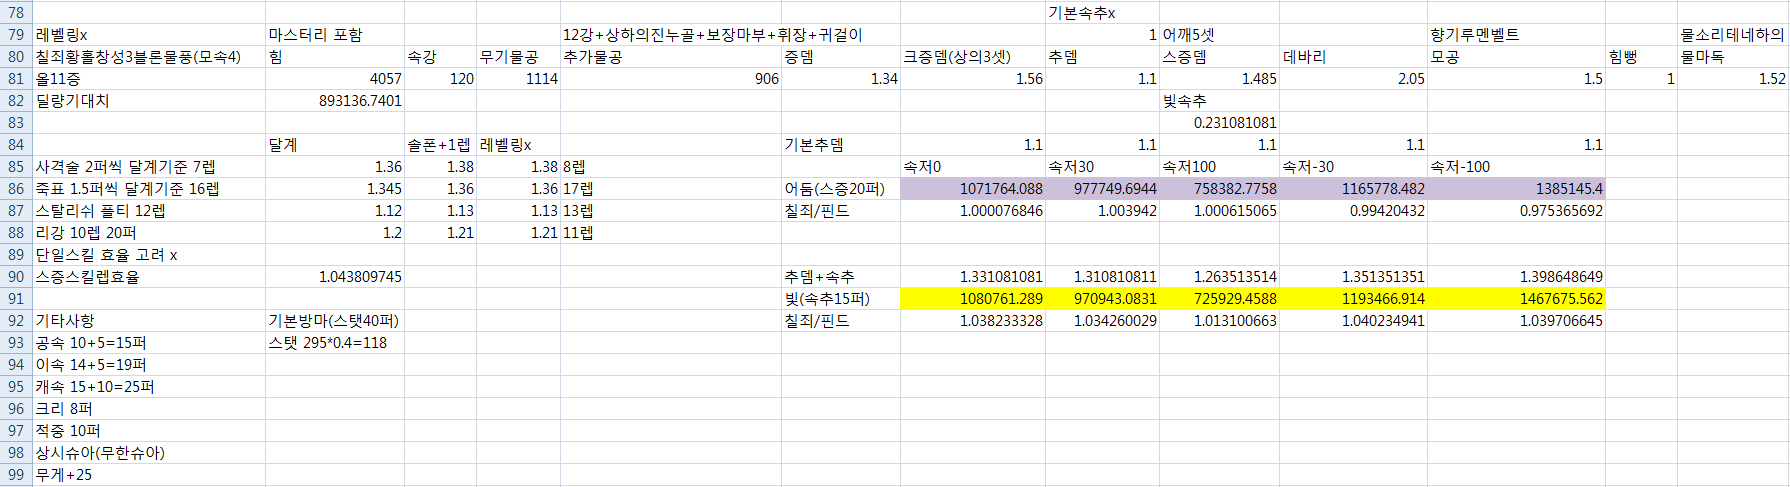Select the 스증스킬렙효율 label cell
The image size is (1790, 487).
pos(148,277)
